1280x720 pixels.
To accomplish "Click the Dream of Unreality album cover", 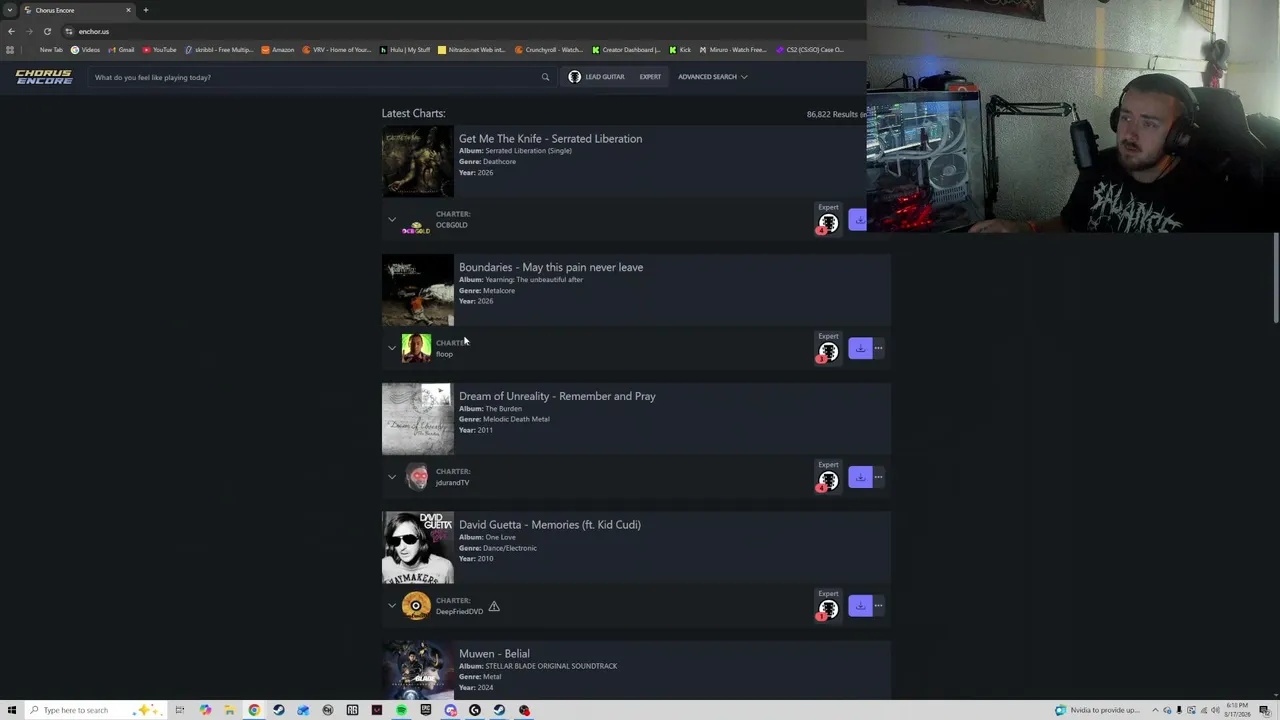I will [x=418, y=419].
